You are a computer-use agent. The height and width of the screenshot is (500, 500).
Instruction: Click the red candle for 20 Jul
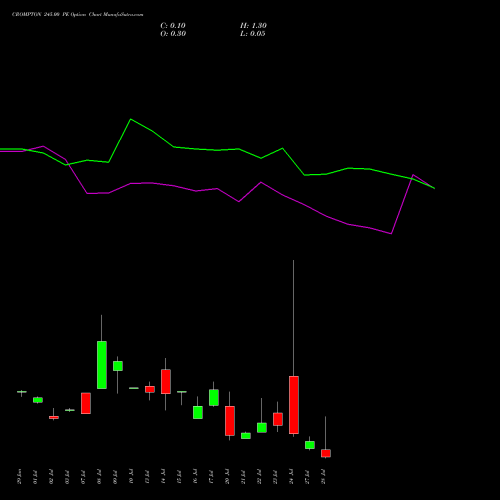(230, 421)
